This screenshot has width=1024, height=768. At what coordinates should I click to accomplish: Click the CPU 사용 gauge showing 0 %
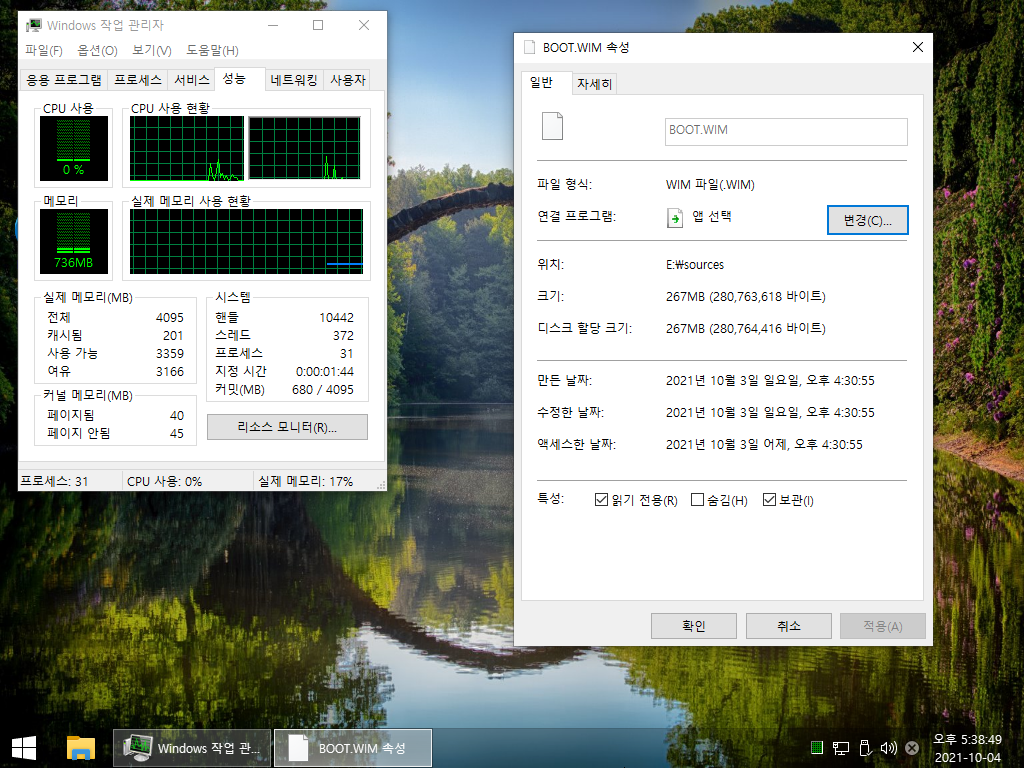pyautogui.click(x=73, y=148)
